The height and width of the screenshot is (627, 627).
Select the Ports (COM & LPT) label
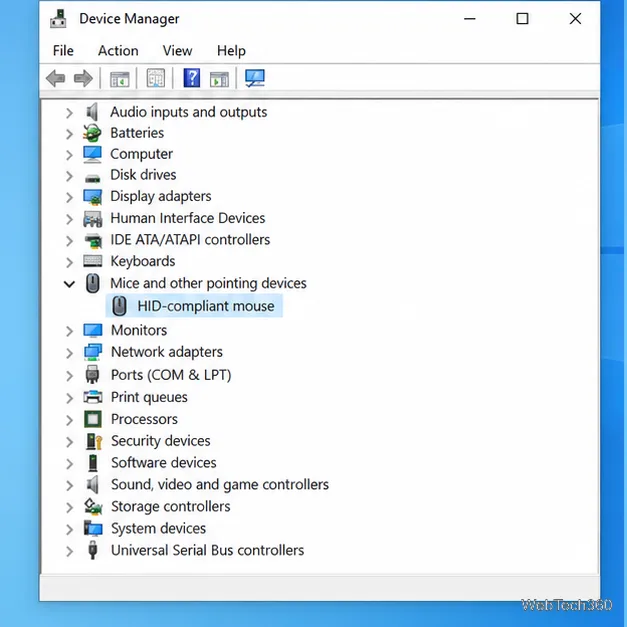(x=171, y=375)
